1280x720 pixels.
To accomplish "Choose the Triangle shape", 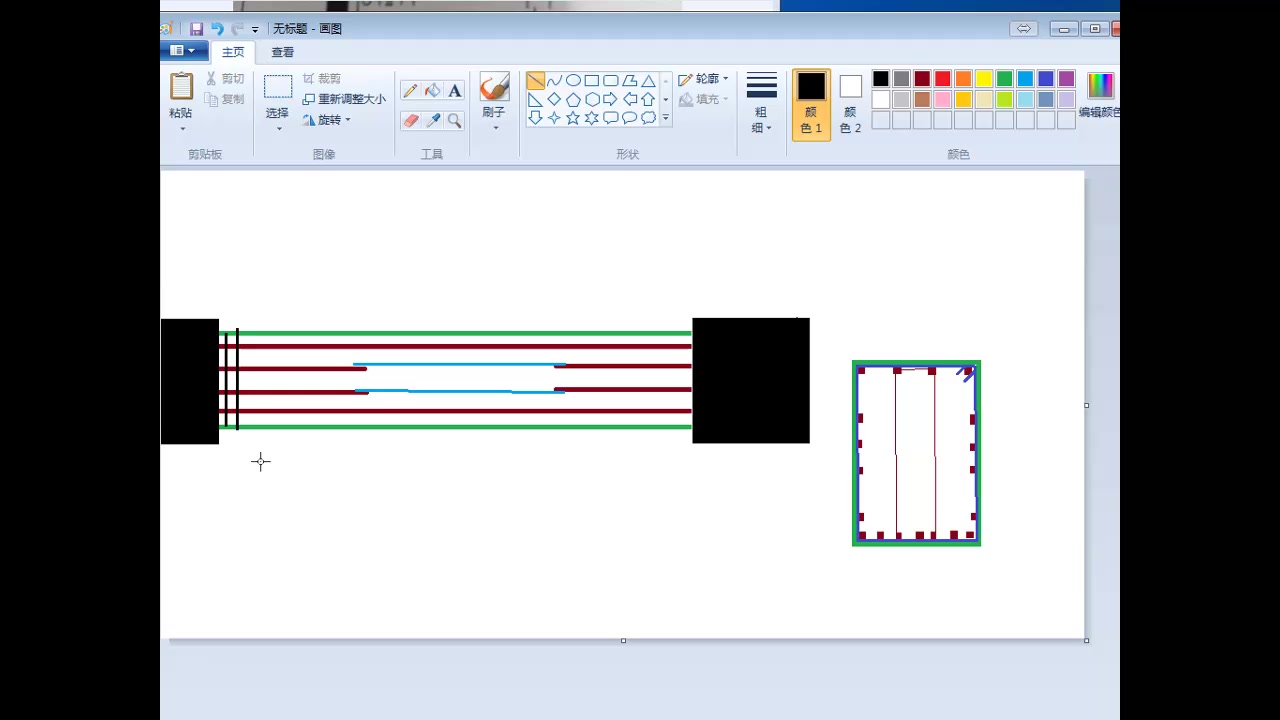I will pos(648,81).
